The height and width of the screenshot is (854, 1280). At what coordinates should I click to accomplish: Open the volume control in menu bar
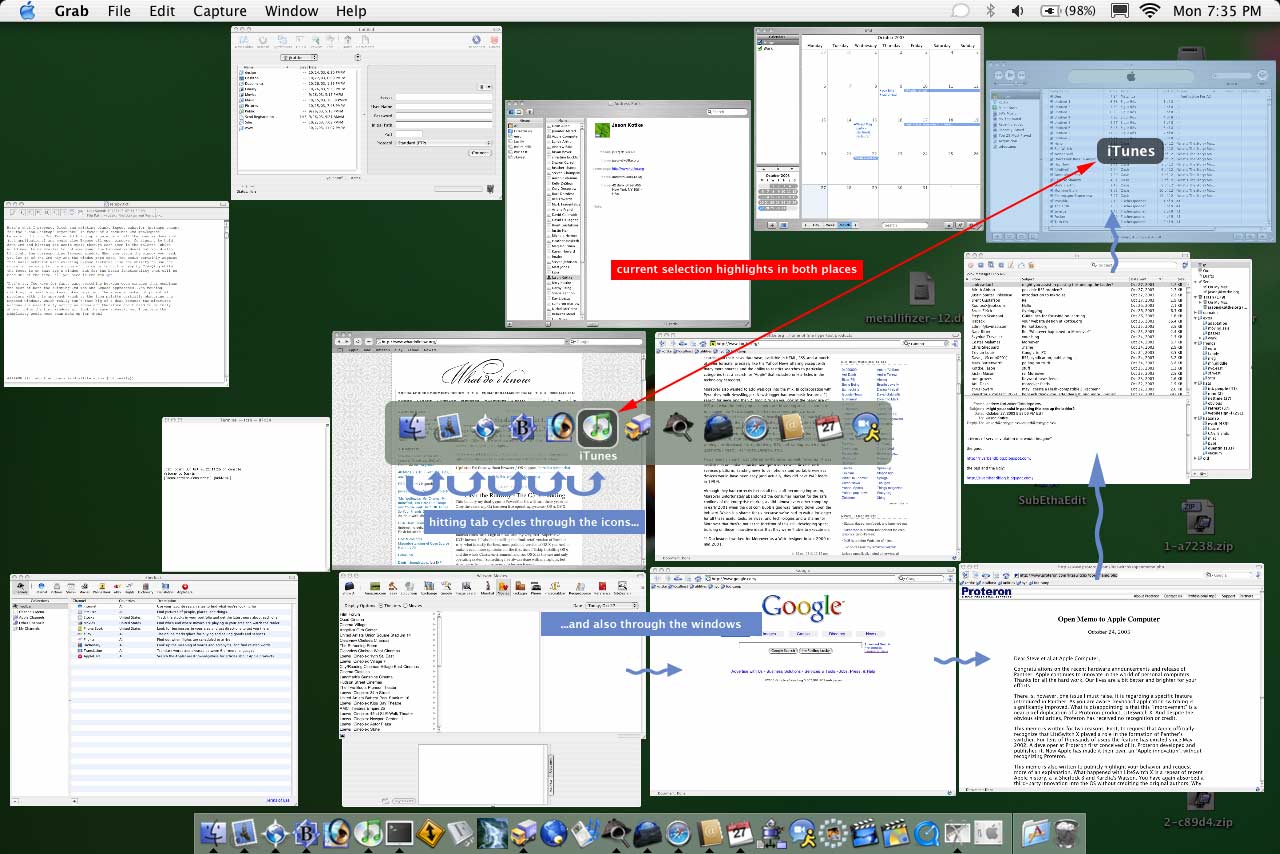[1018, 11]
